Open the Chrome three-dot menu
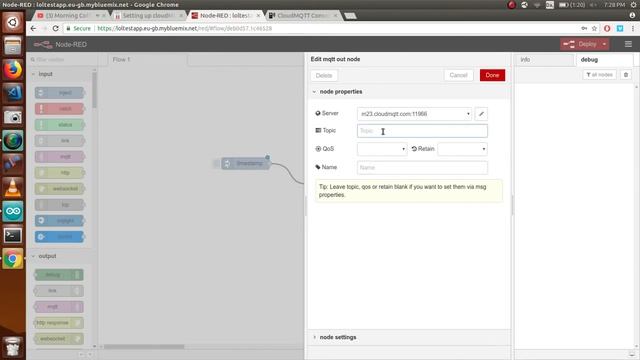Viewport: 640px width, 360px height. pos(632,28)
